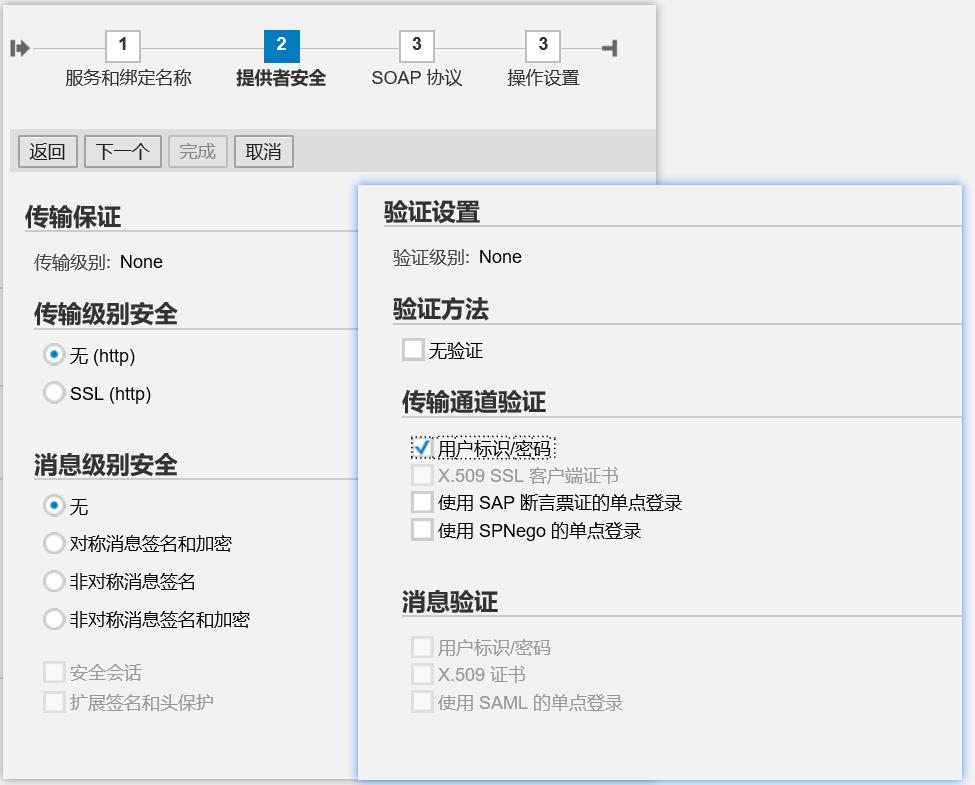Click the 传输级别安全 heading
Viewport: 975px width, 785px height.
(x=106, y=314)
